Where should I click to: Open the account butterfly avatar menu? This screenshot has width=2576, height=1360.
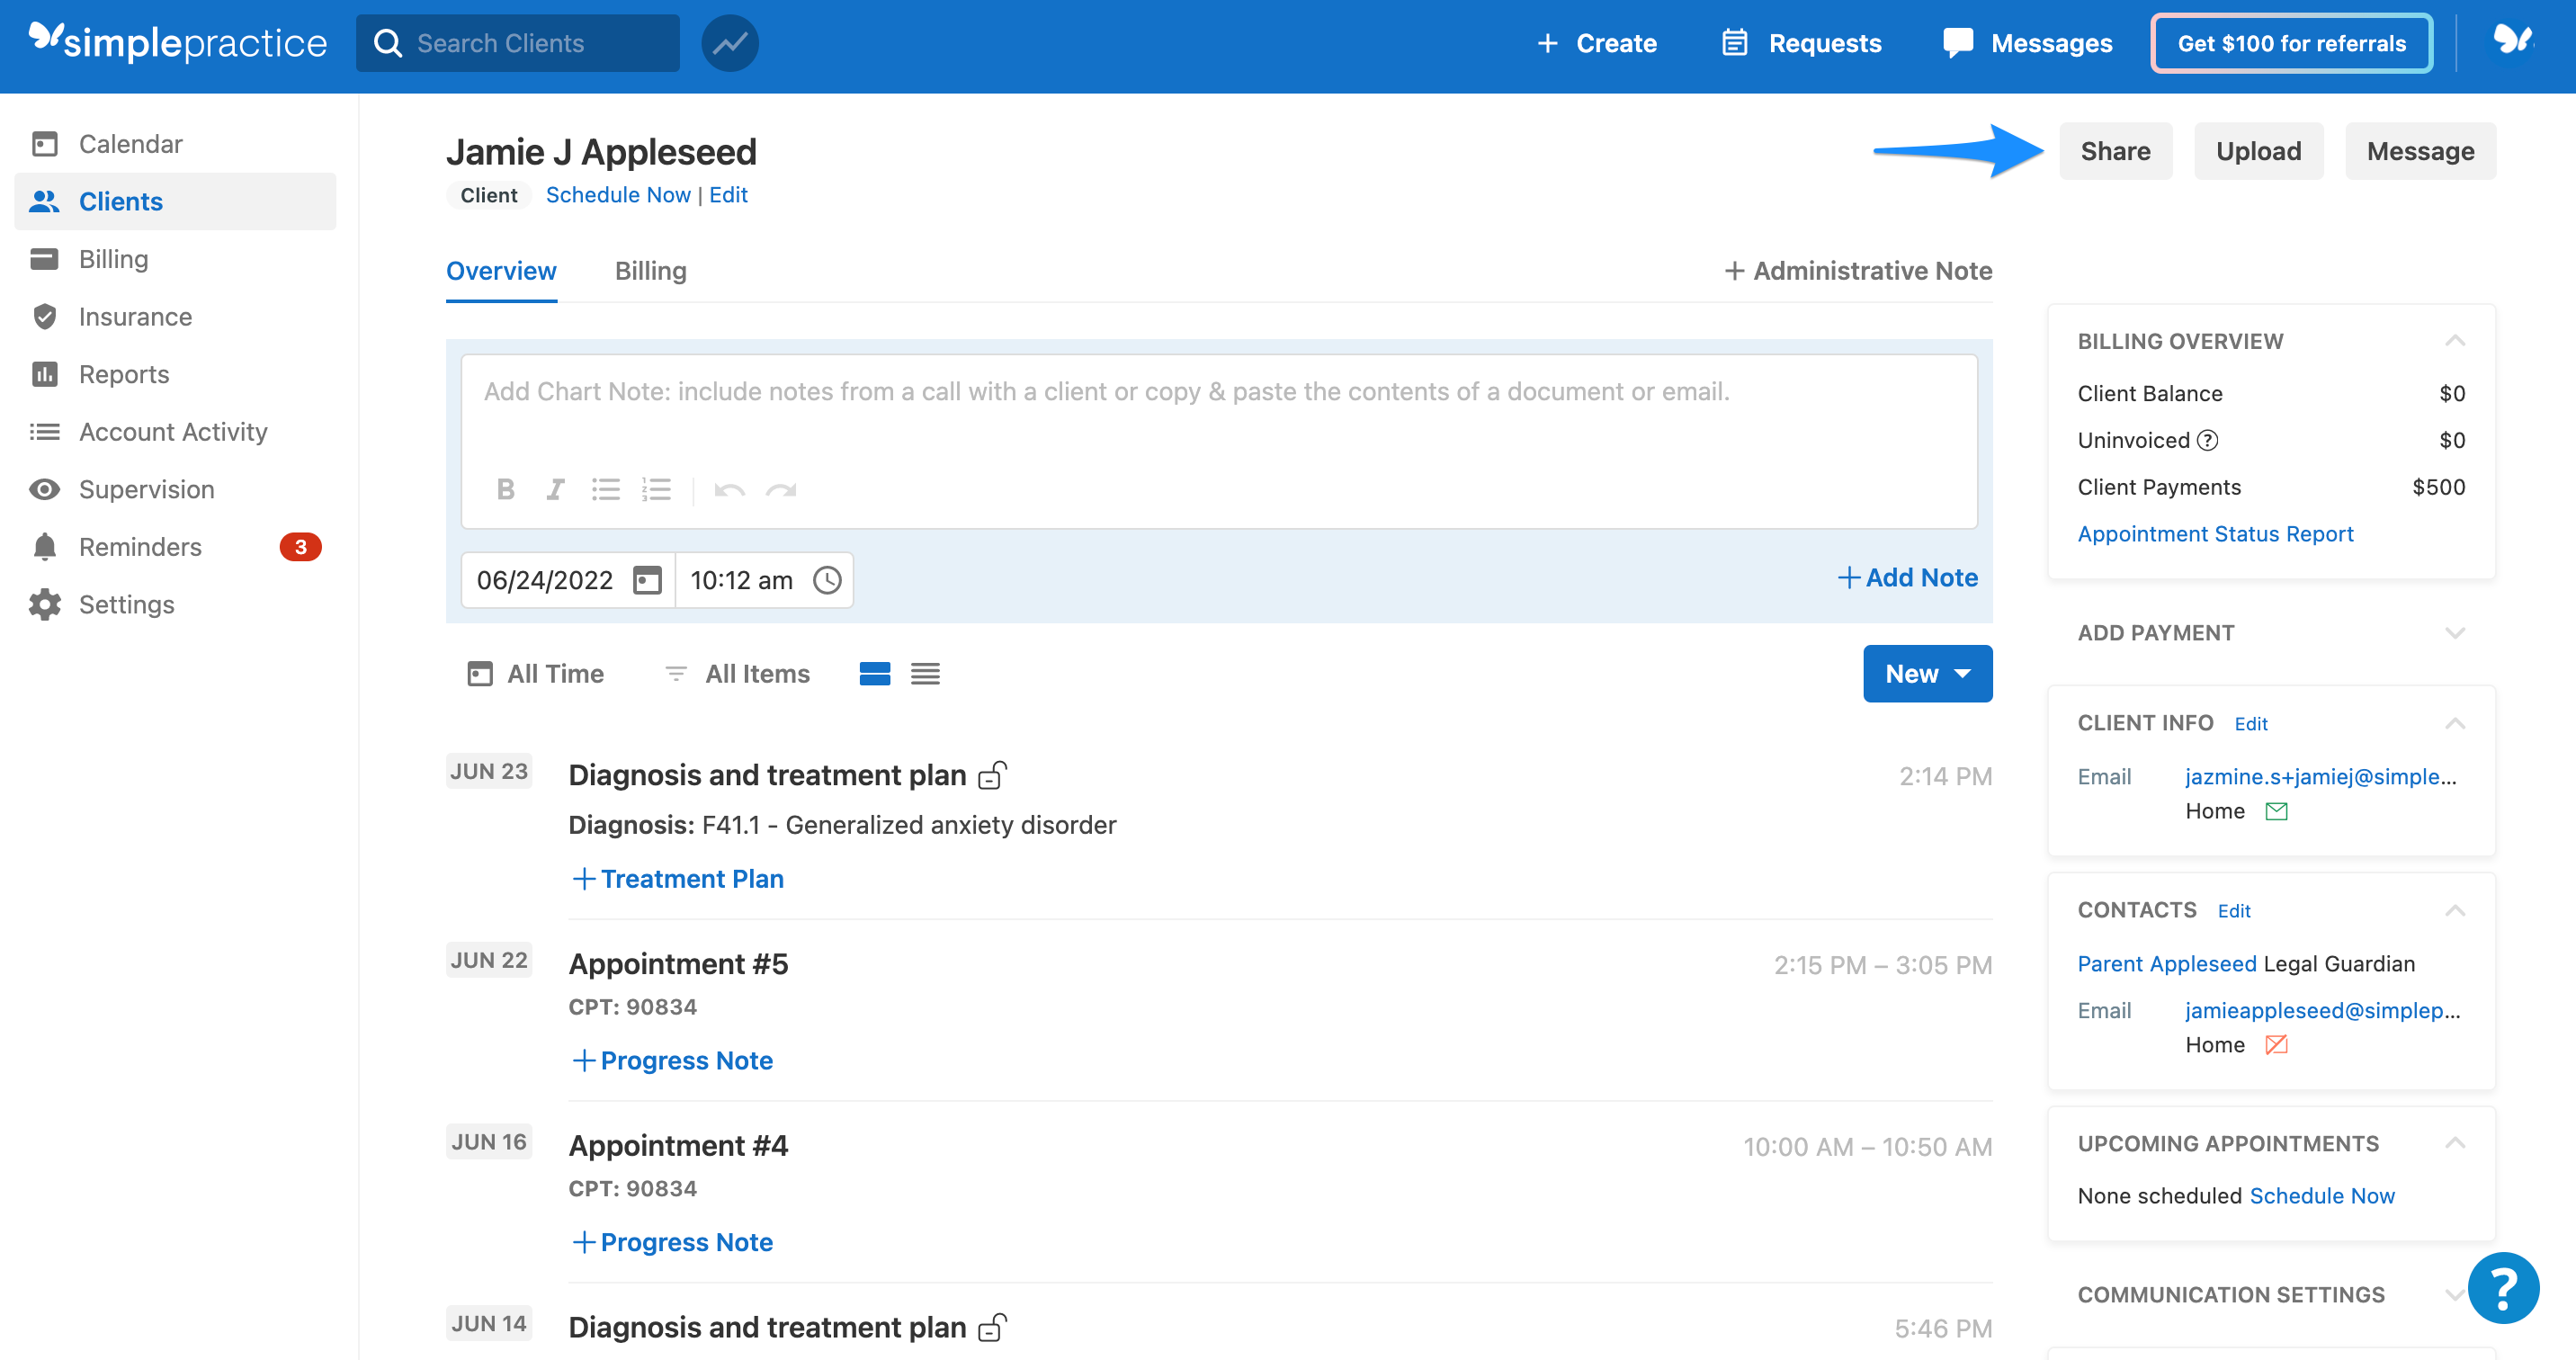click(2512, 40)
